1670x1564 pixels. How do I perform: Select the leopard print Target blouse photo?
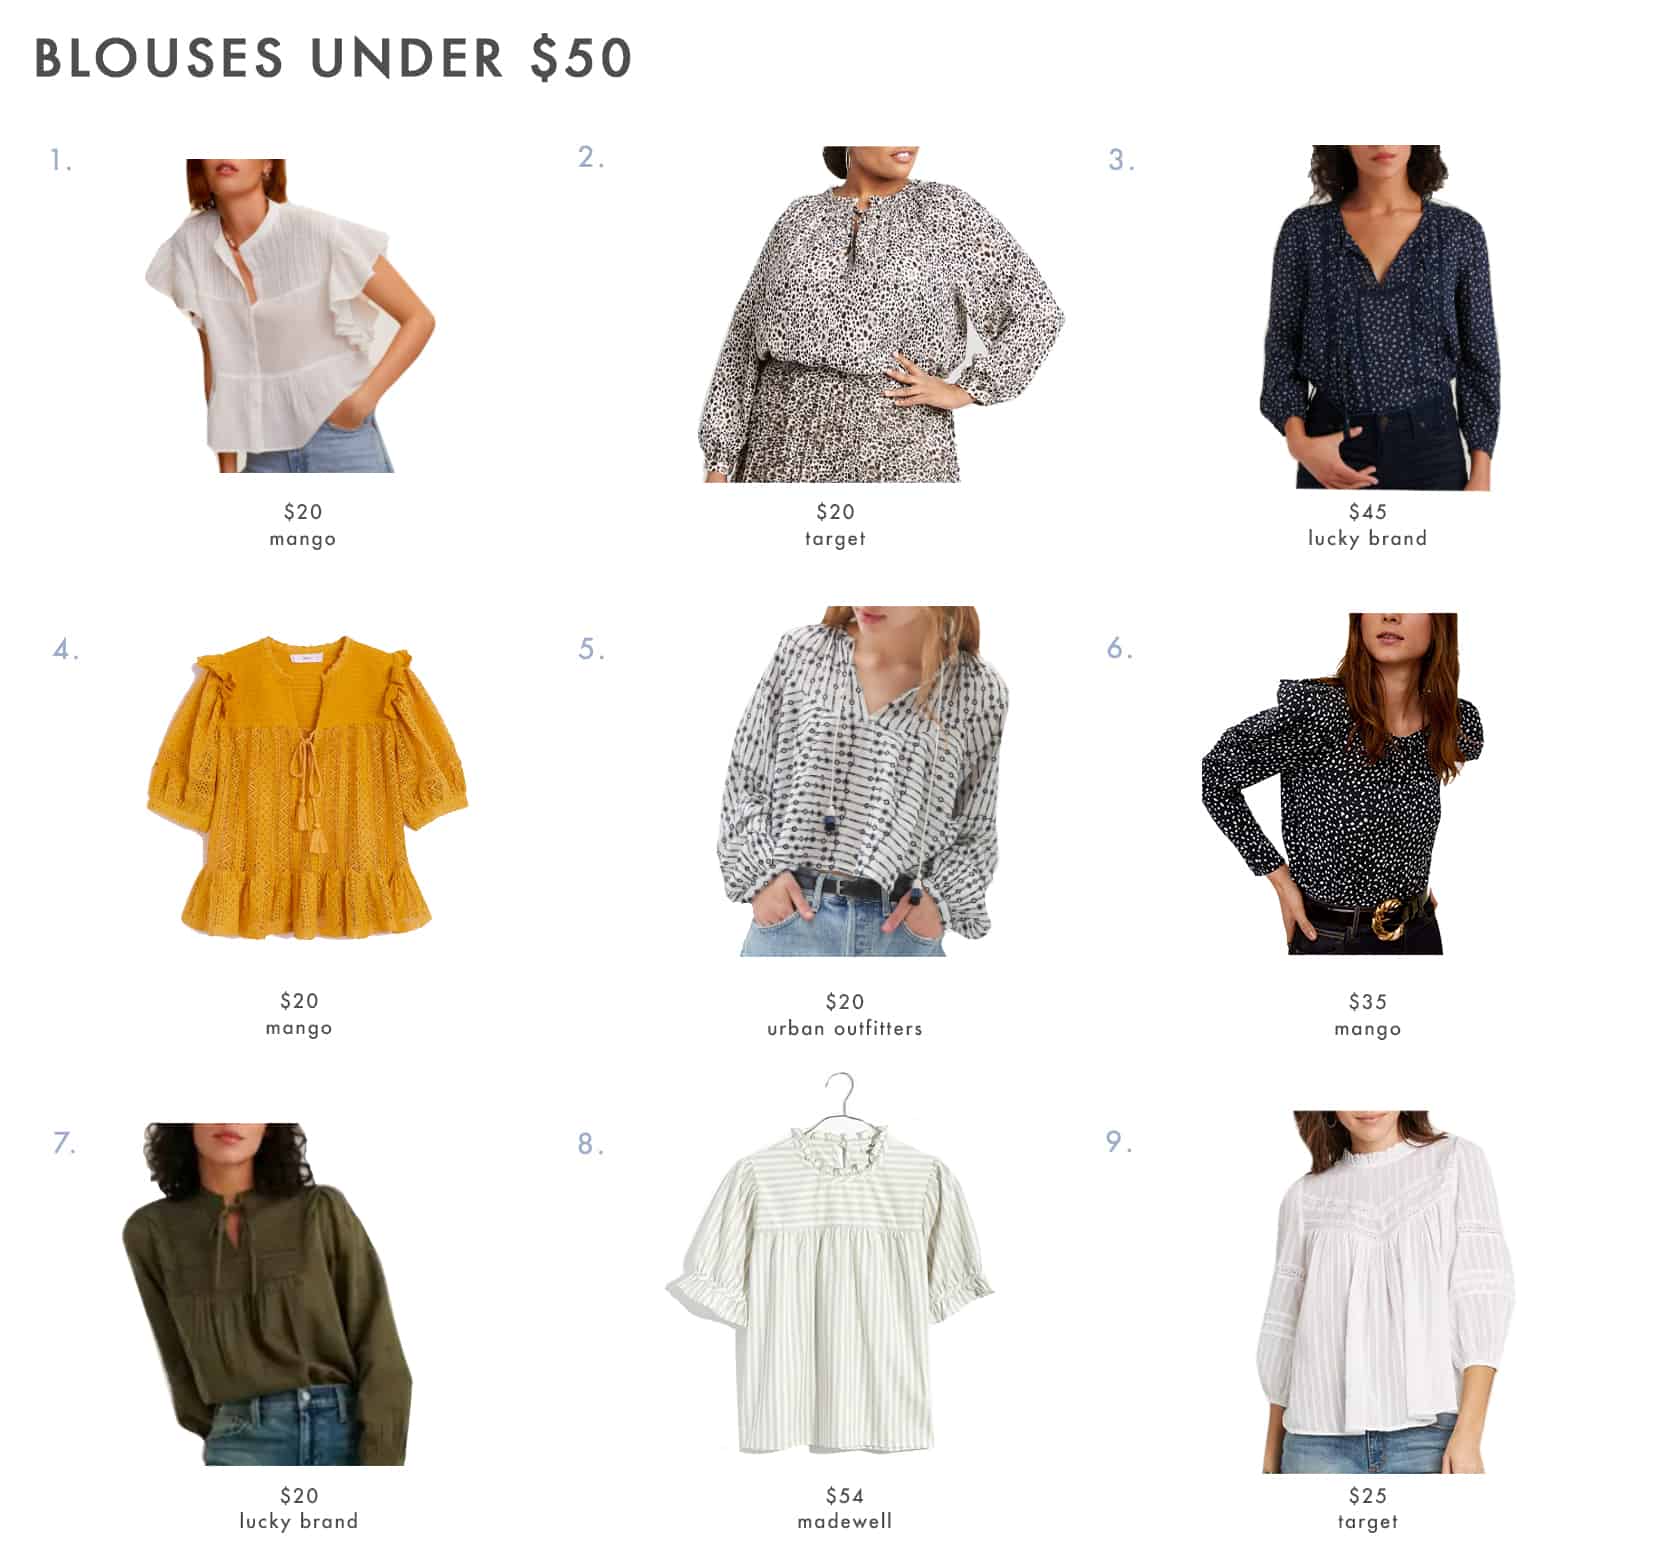pyautogui.click(x=881, y=314)
